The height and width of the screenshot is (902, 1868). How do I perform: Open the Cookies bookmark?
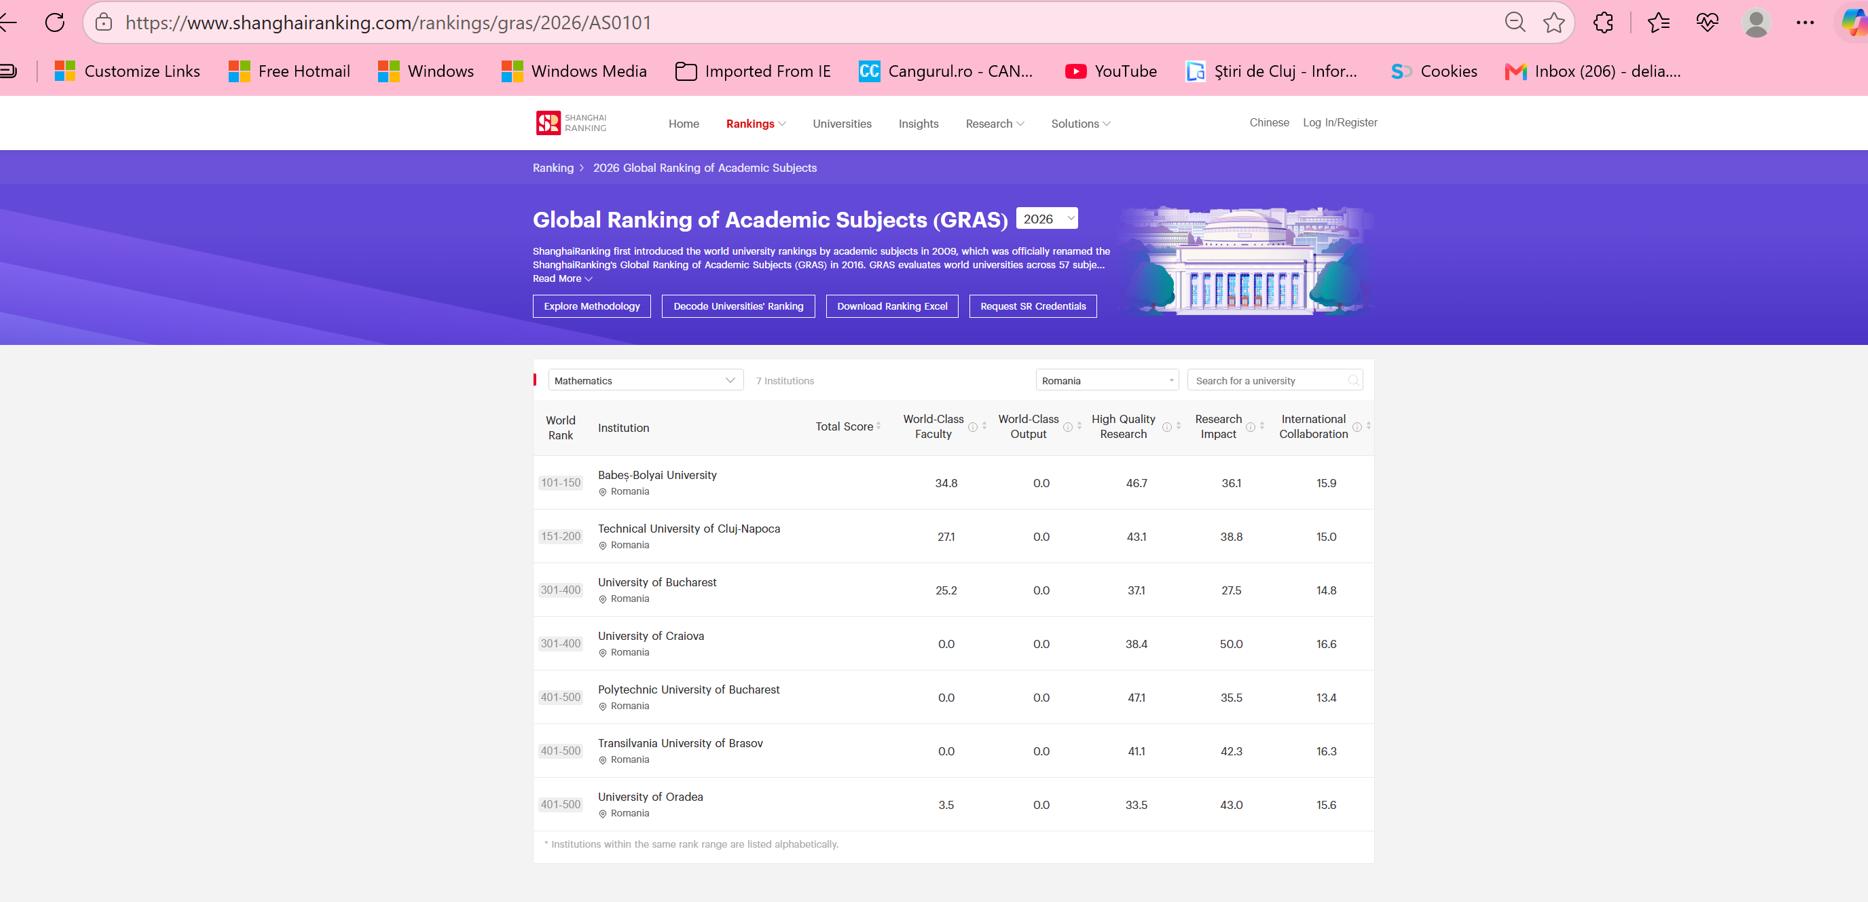point(1434,71)
